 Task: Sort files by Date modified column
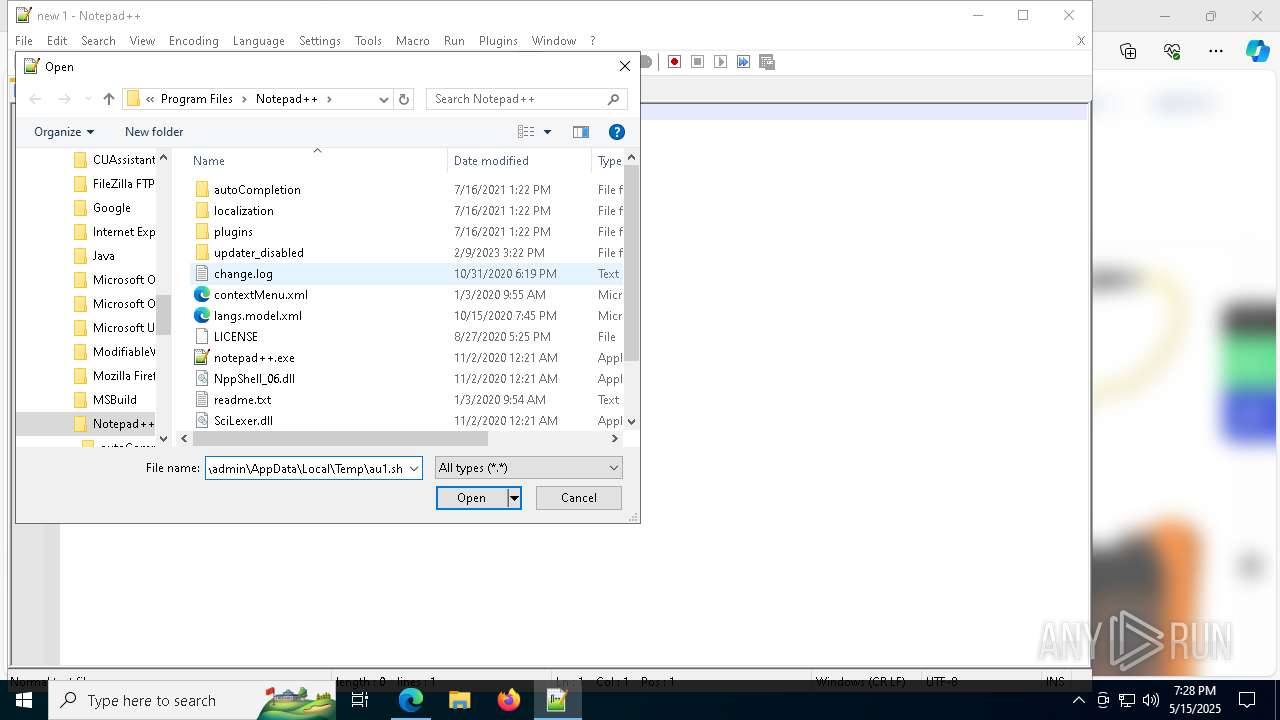[519, 160]
